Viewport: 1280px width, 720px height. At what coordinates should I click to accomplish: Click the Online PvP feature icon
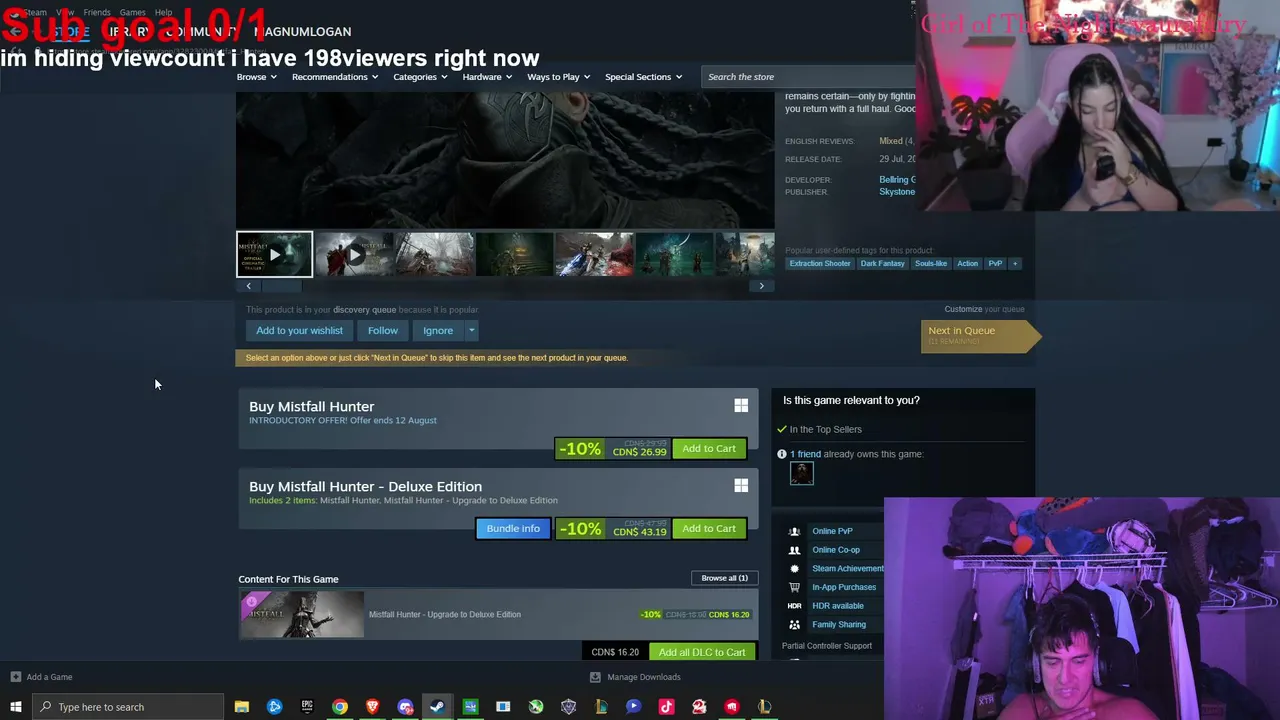[x=794, y=531]
